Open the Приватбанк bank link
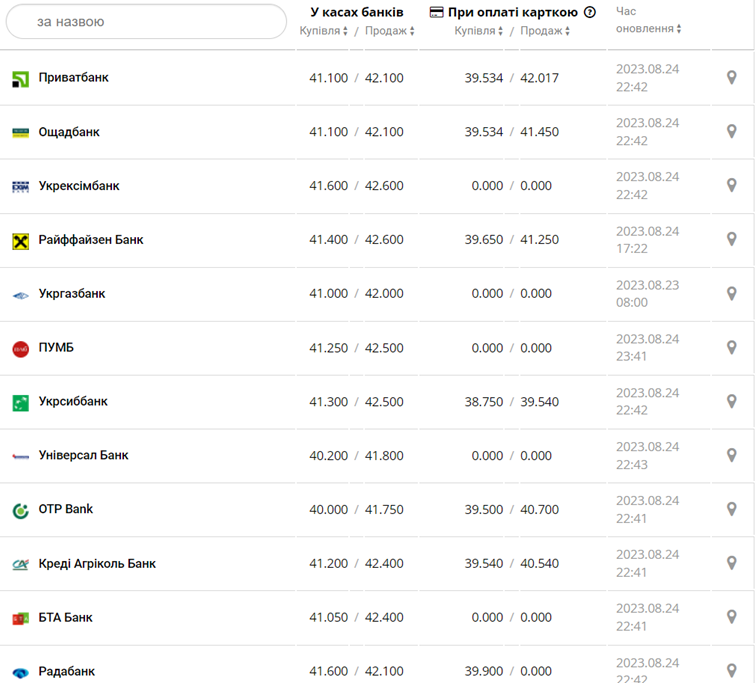756x683 pixels. click(74, 78)
